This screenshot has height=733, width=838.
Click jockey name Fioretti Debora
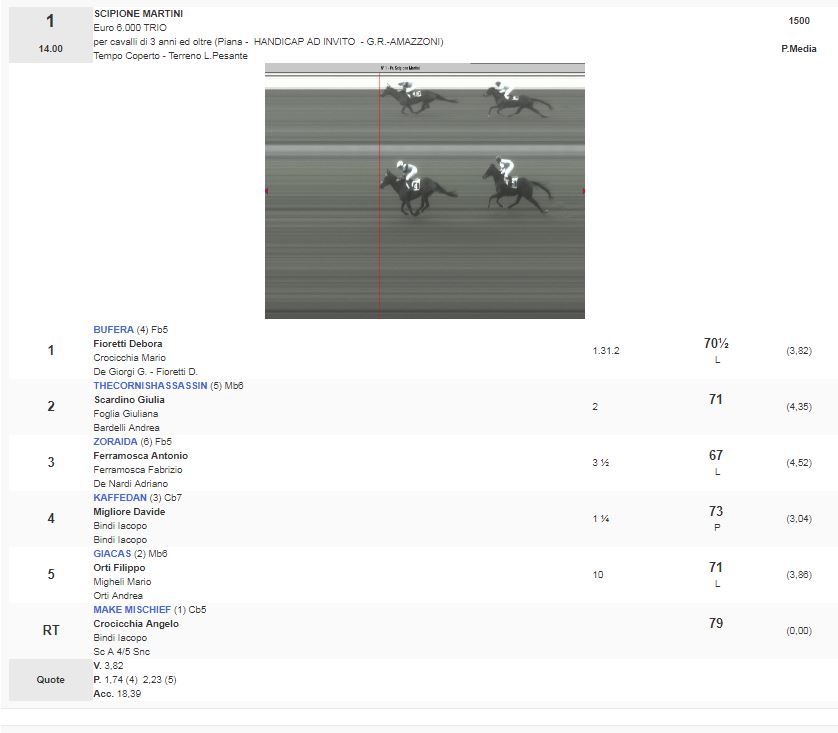[x=128, y=344]
